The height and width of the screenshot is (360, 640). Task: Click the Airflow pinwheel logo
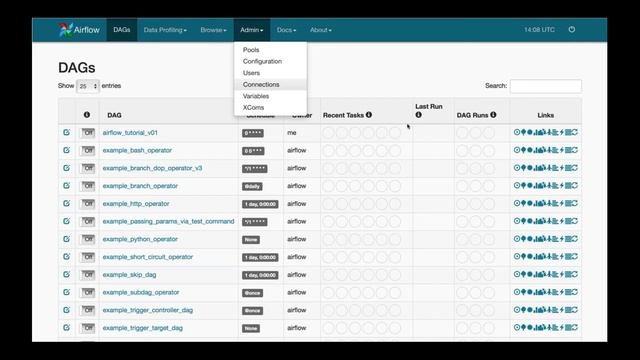point(65,30)
